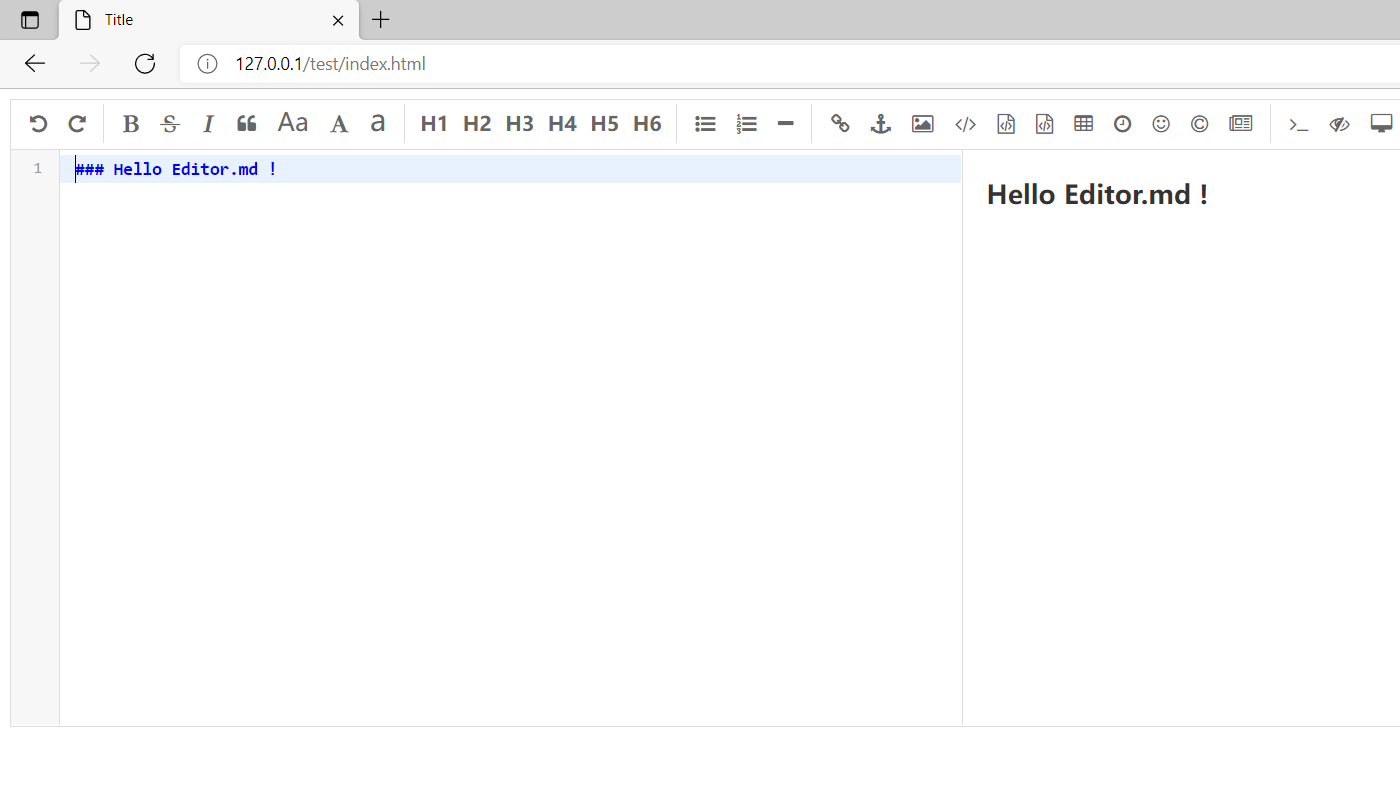Convert selection to lowercase with a icon
The height and width of the screenshot is (797, 1400).
[378, 123]
